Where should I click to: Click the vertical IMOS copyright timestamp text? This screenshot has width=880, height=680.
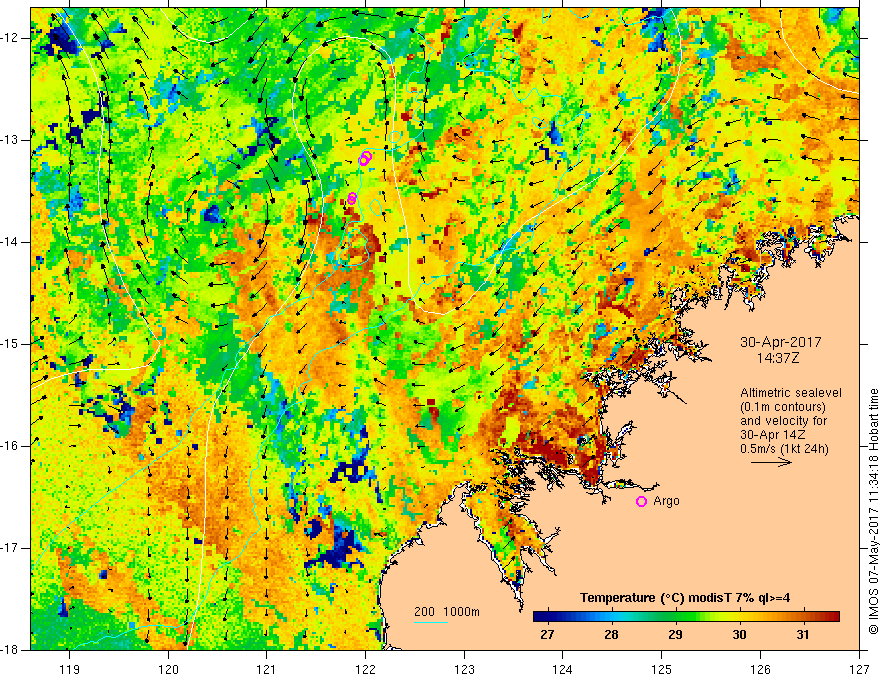[x=873, y=512]
